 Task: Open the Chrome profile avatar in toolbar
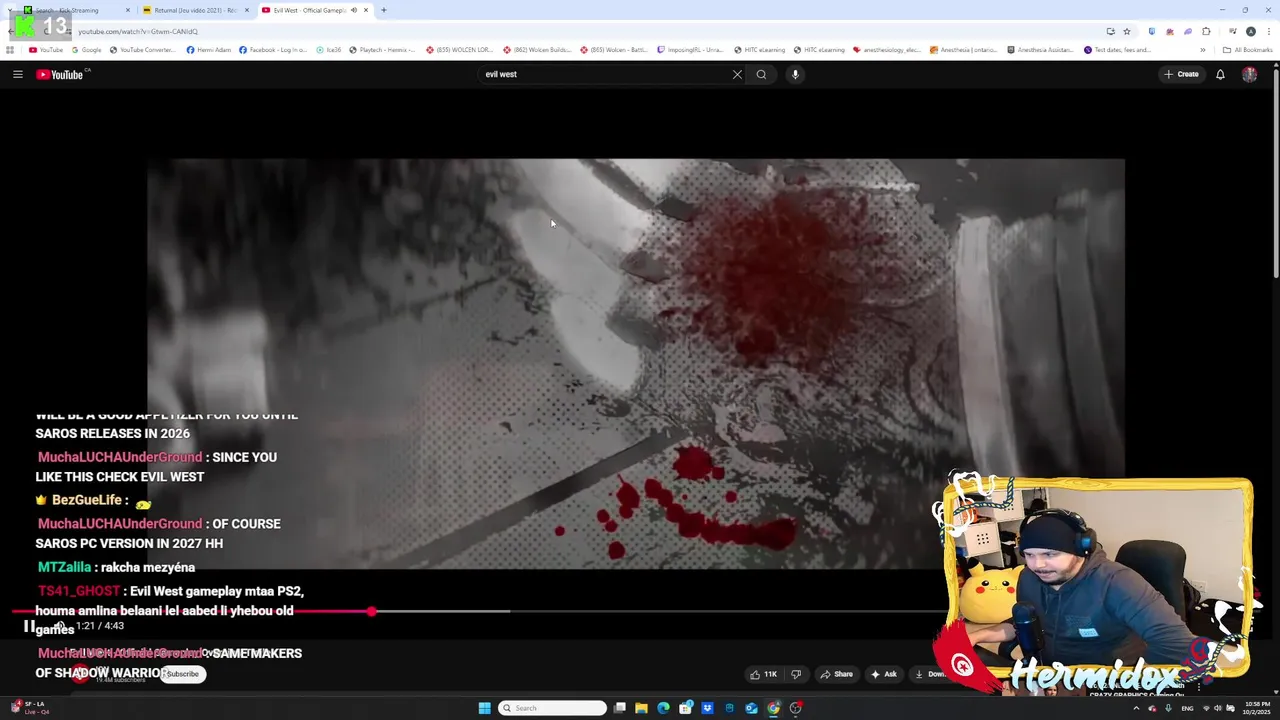[1251, 31]
